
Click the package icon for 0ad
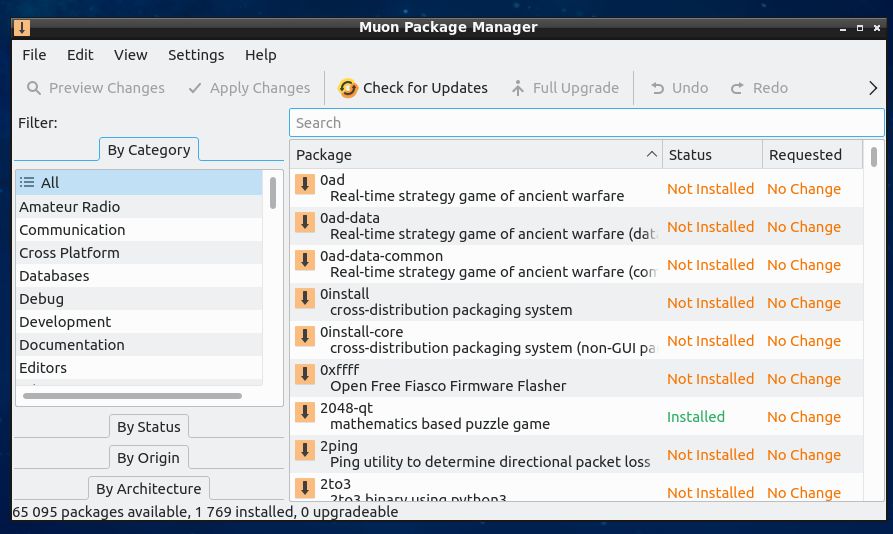point(305,184)
